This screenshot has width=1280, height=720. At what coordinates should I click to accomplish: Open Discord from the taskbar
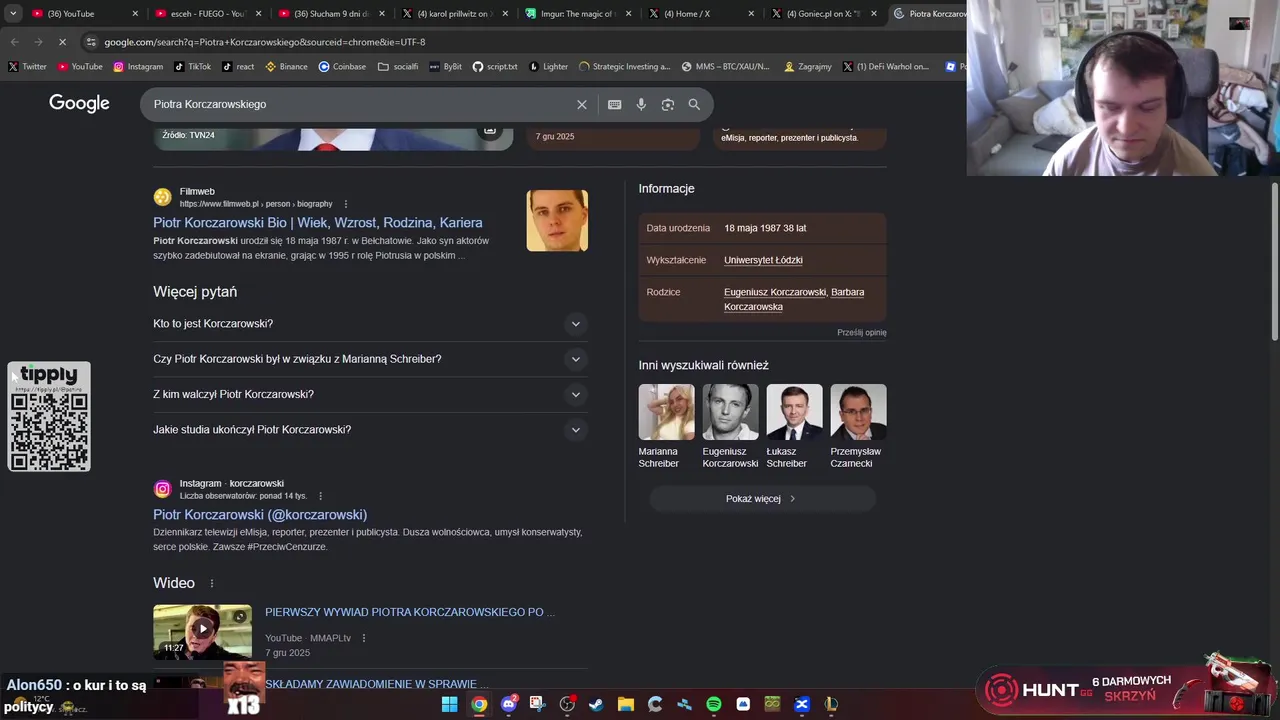coord(508,704)
